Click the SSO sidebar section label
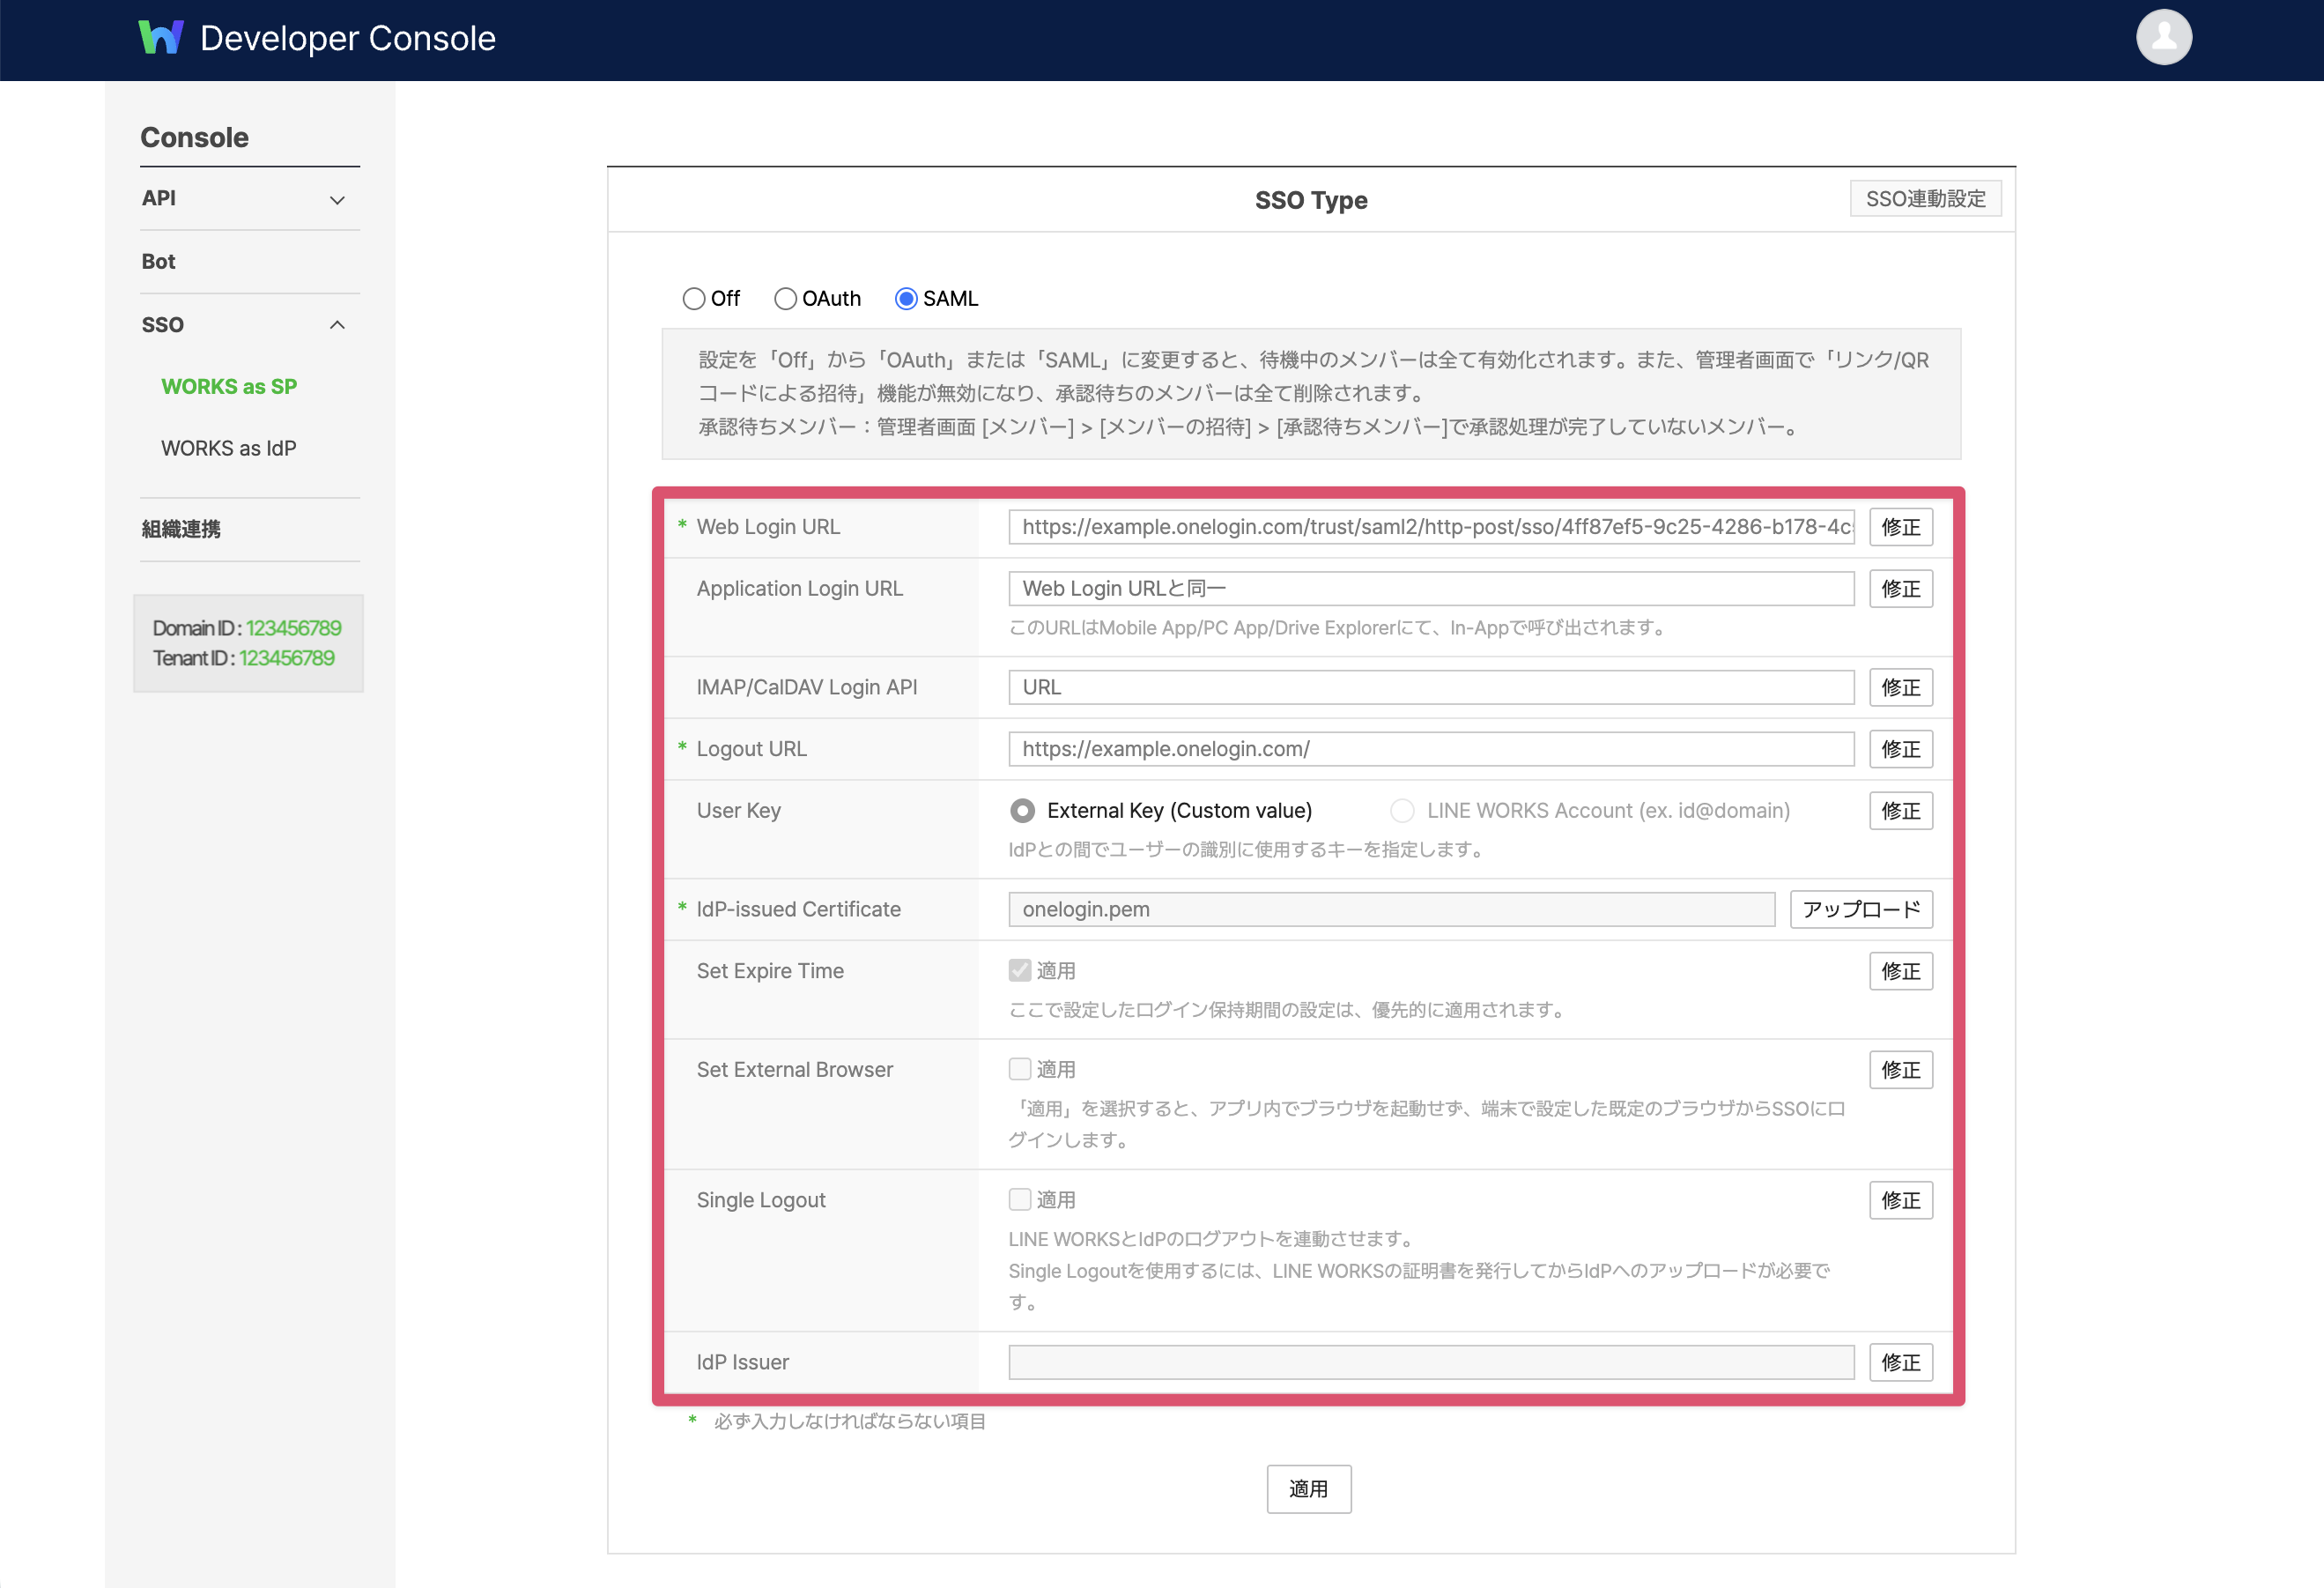The image size is (2324, 1588). (162, 325)
